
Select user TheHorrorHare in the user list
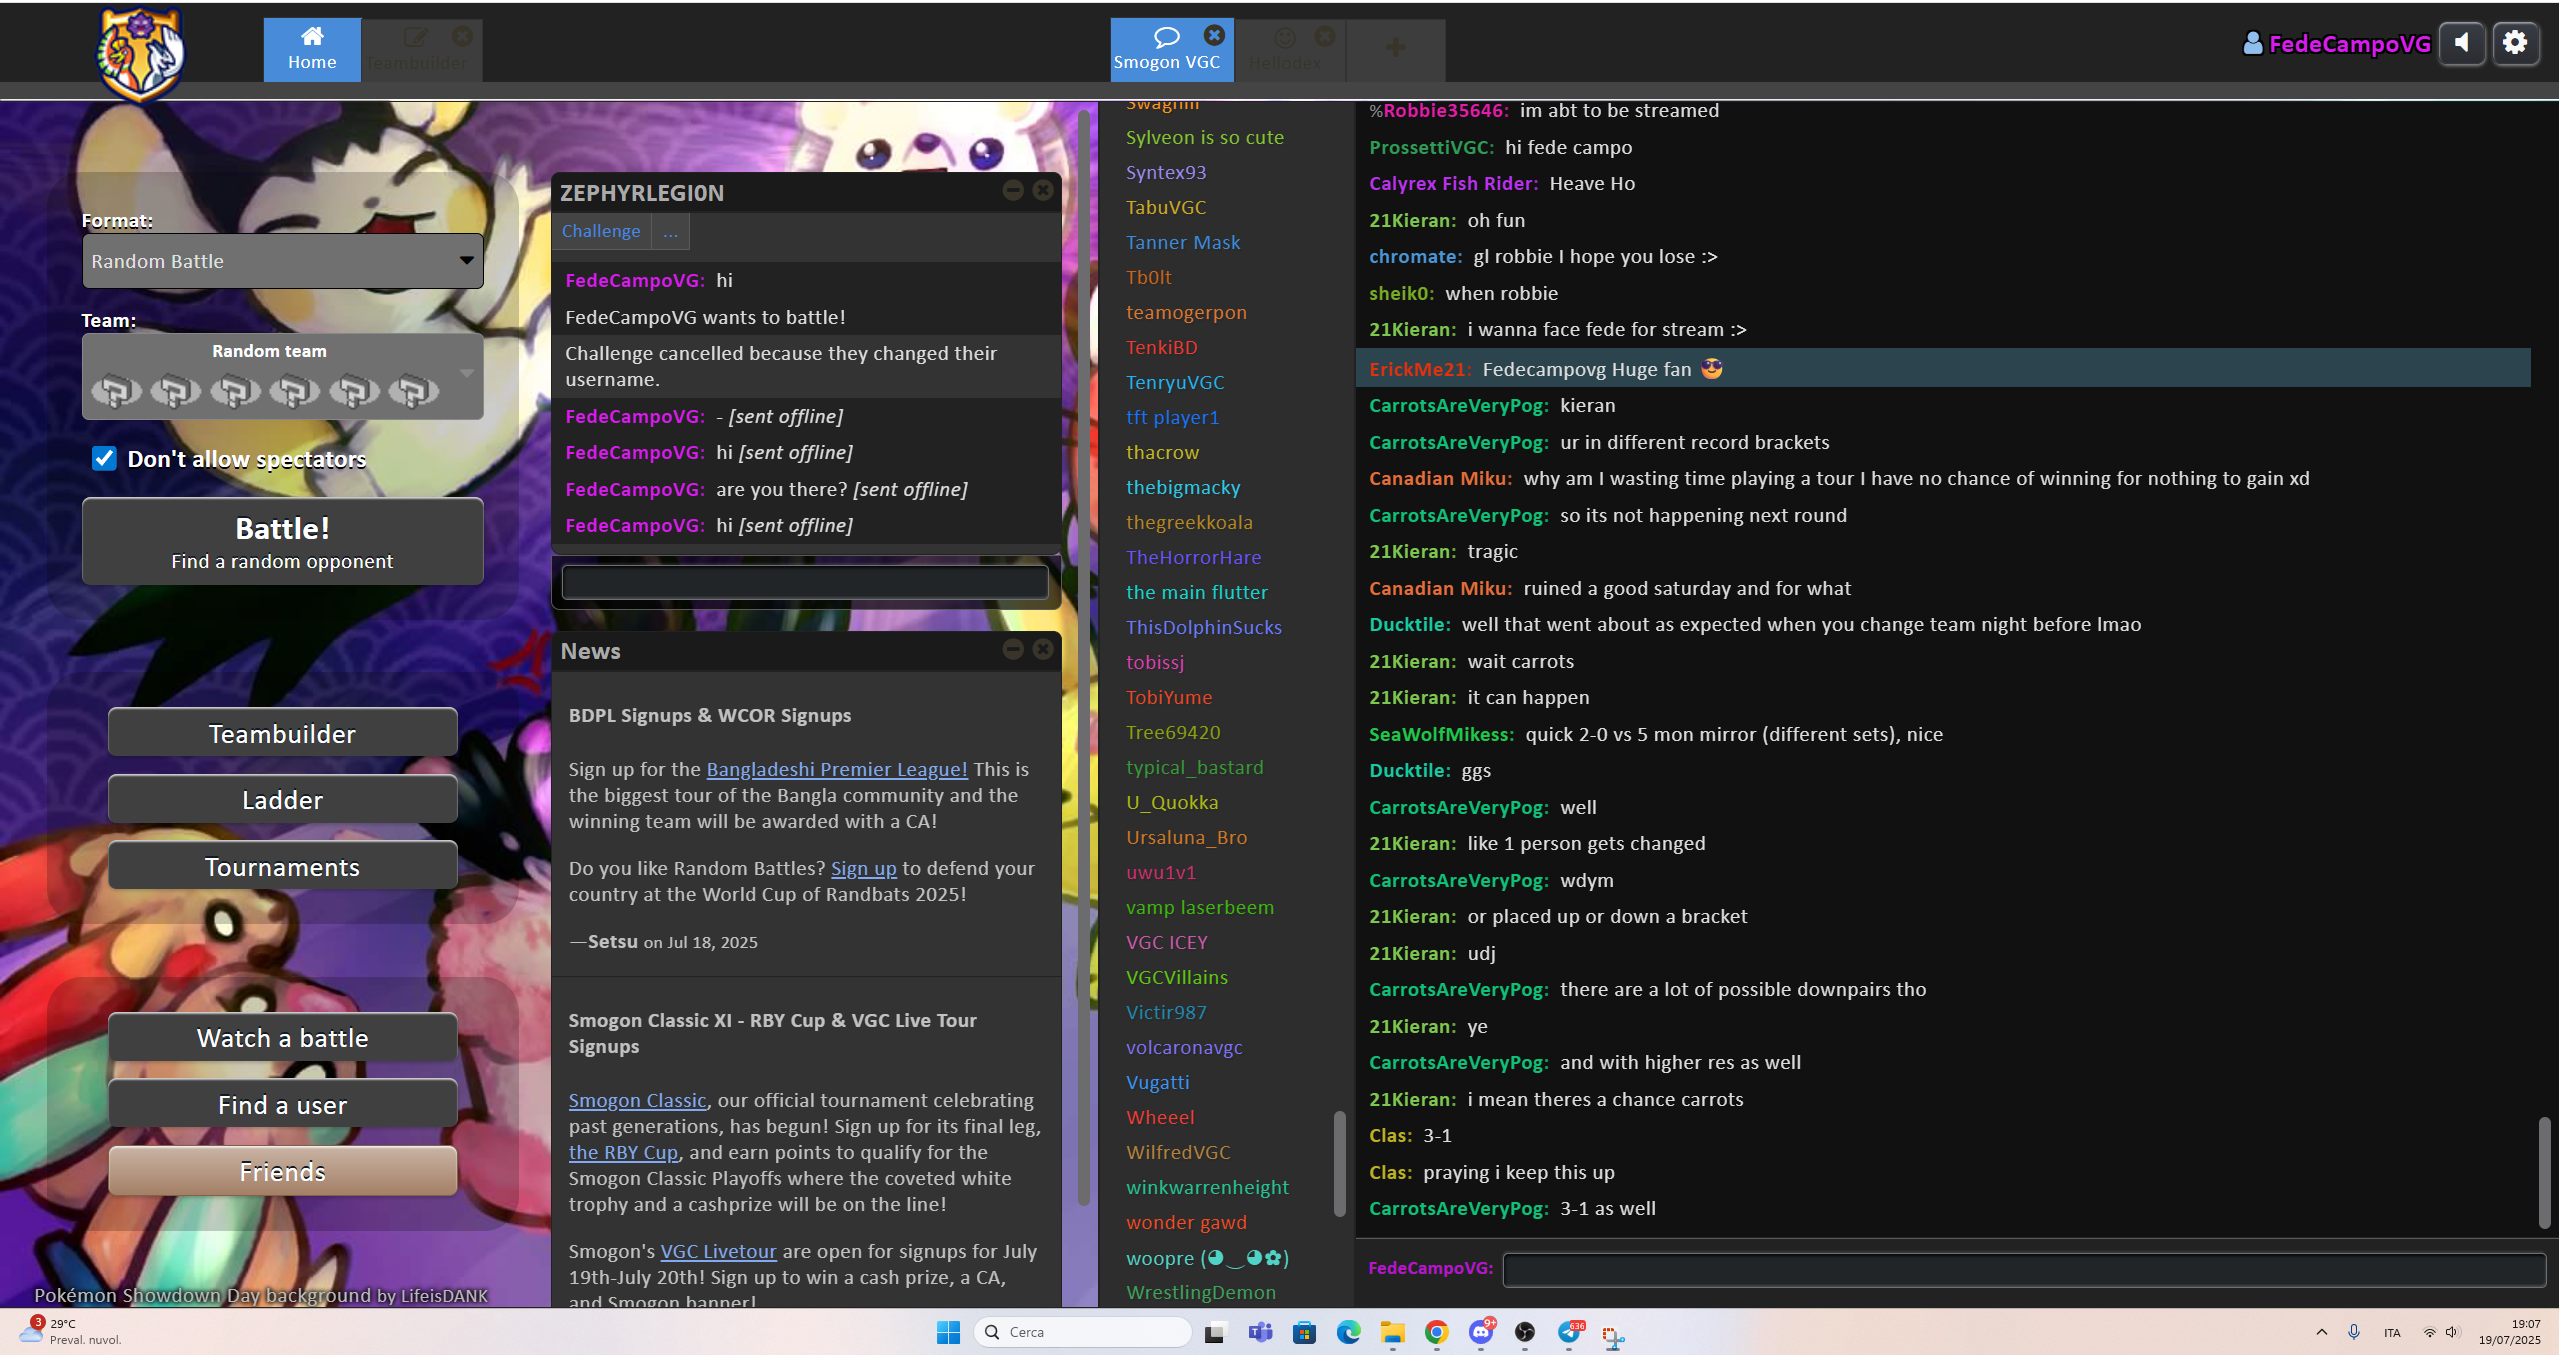pos(1193,557)
